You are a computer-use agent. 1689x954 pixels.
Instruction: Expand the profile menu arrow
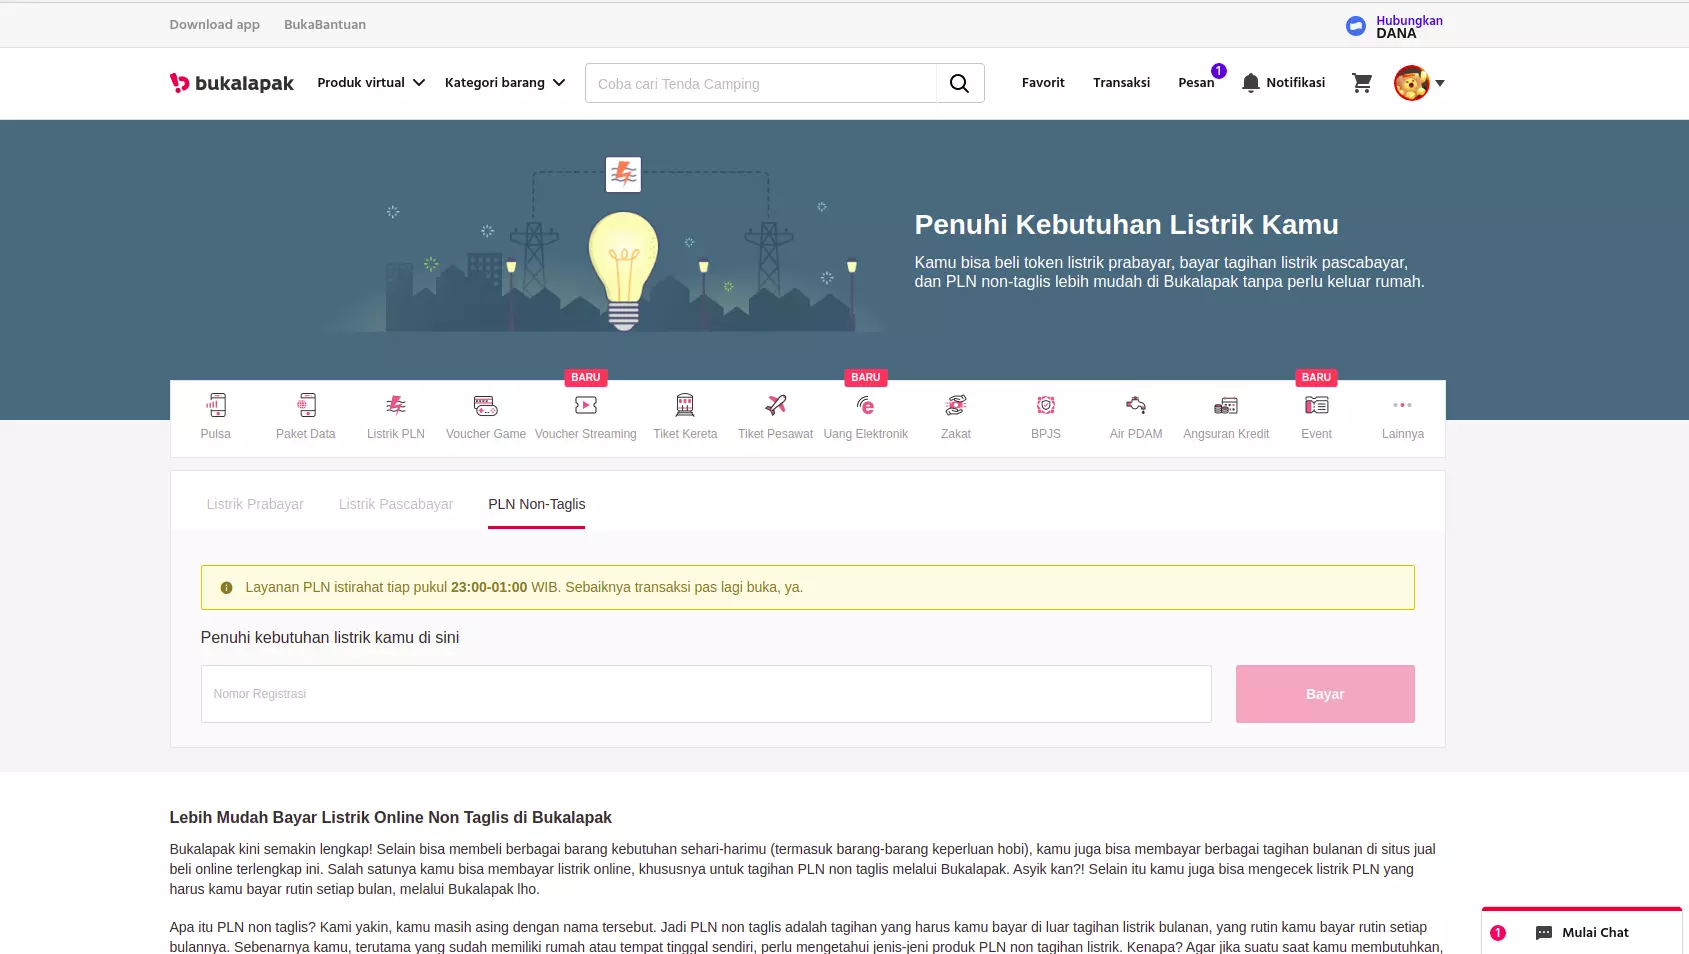tap(1440, 84)
